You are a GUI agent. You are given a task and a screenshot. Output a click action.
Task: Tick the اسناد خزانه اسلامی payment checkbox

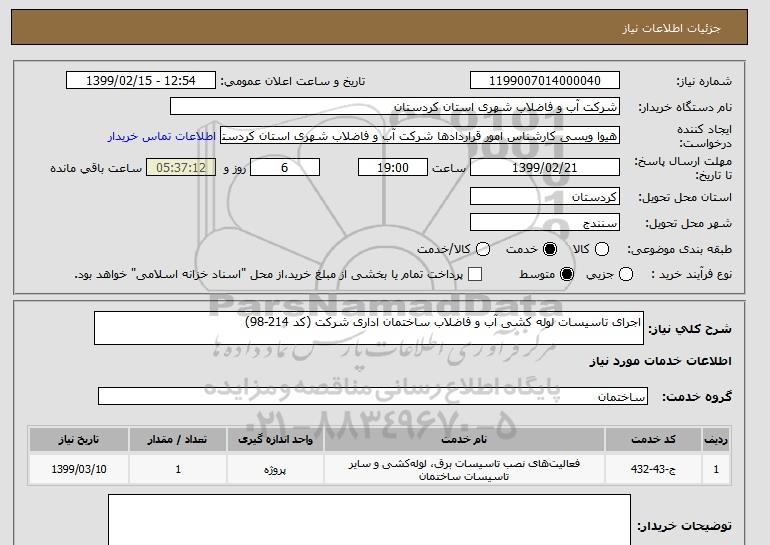(x=475, y=274)
